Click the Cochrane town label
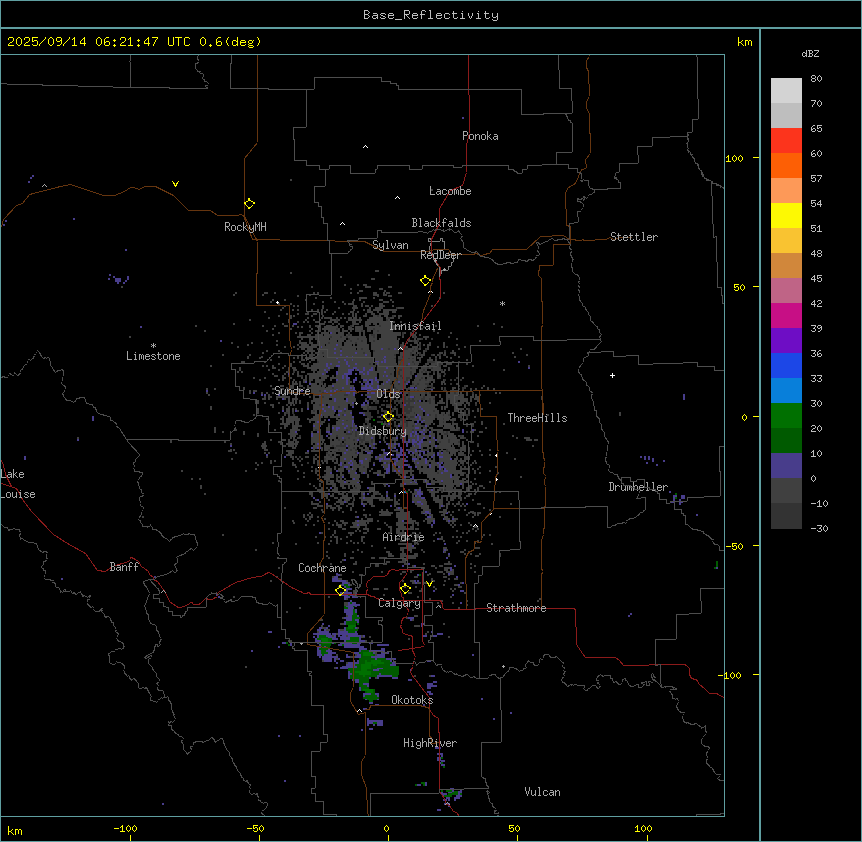The width and height of the screenshot is (862, 842). click(322, 568)
